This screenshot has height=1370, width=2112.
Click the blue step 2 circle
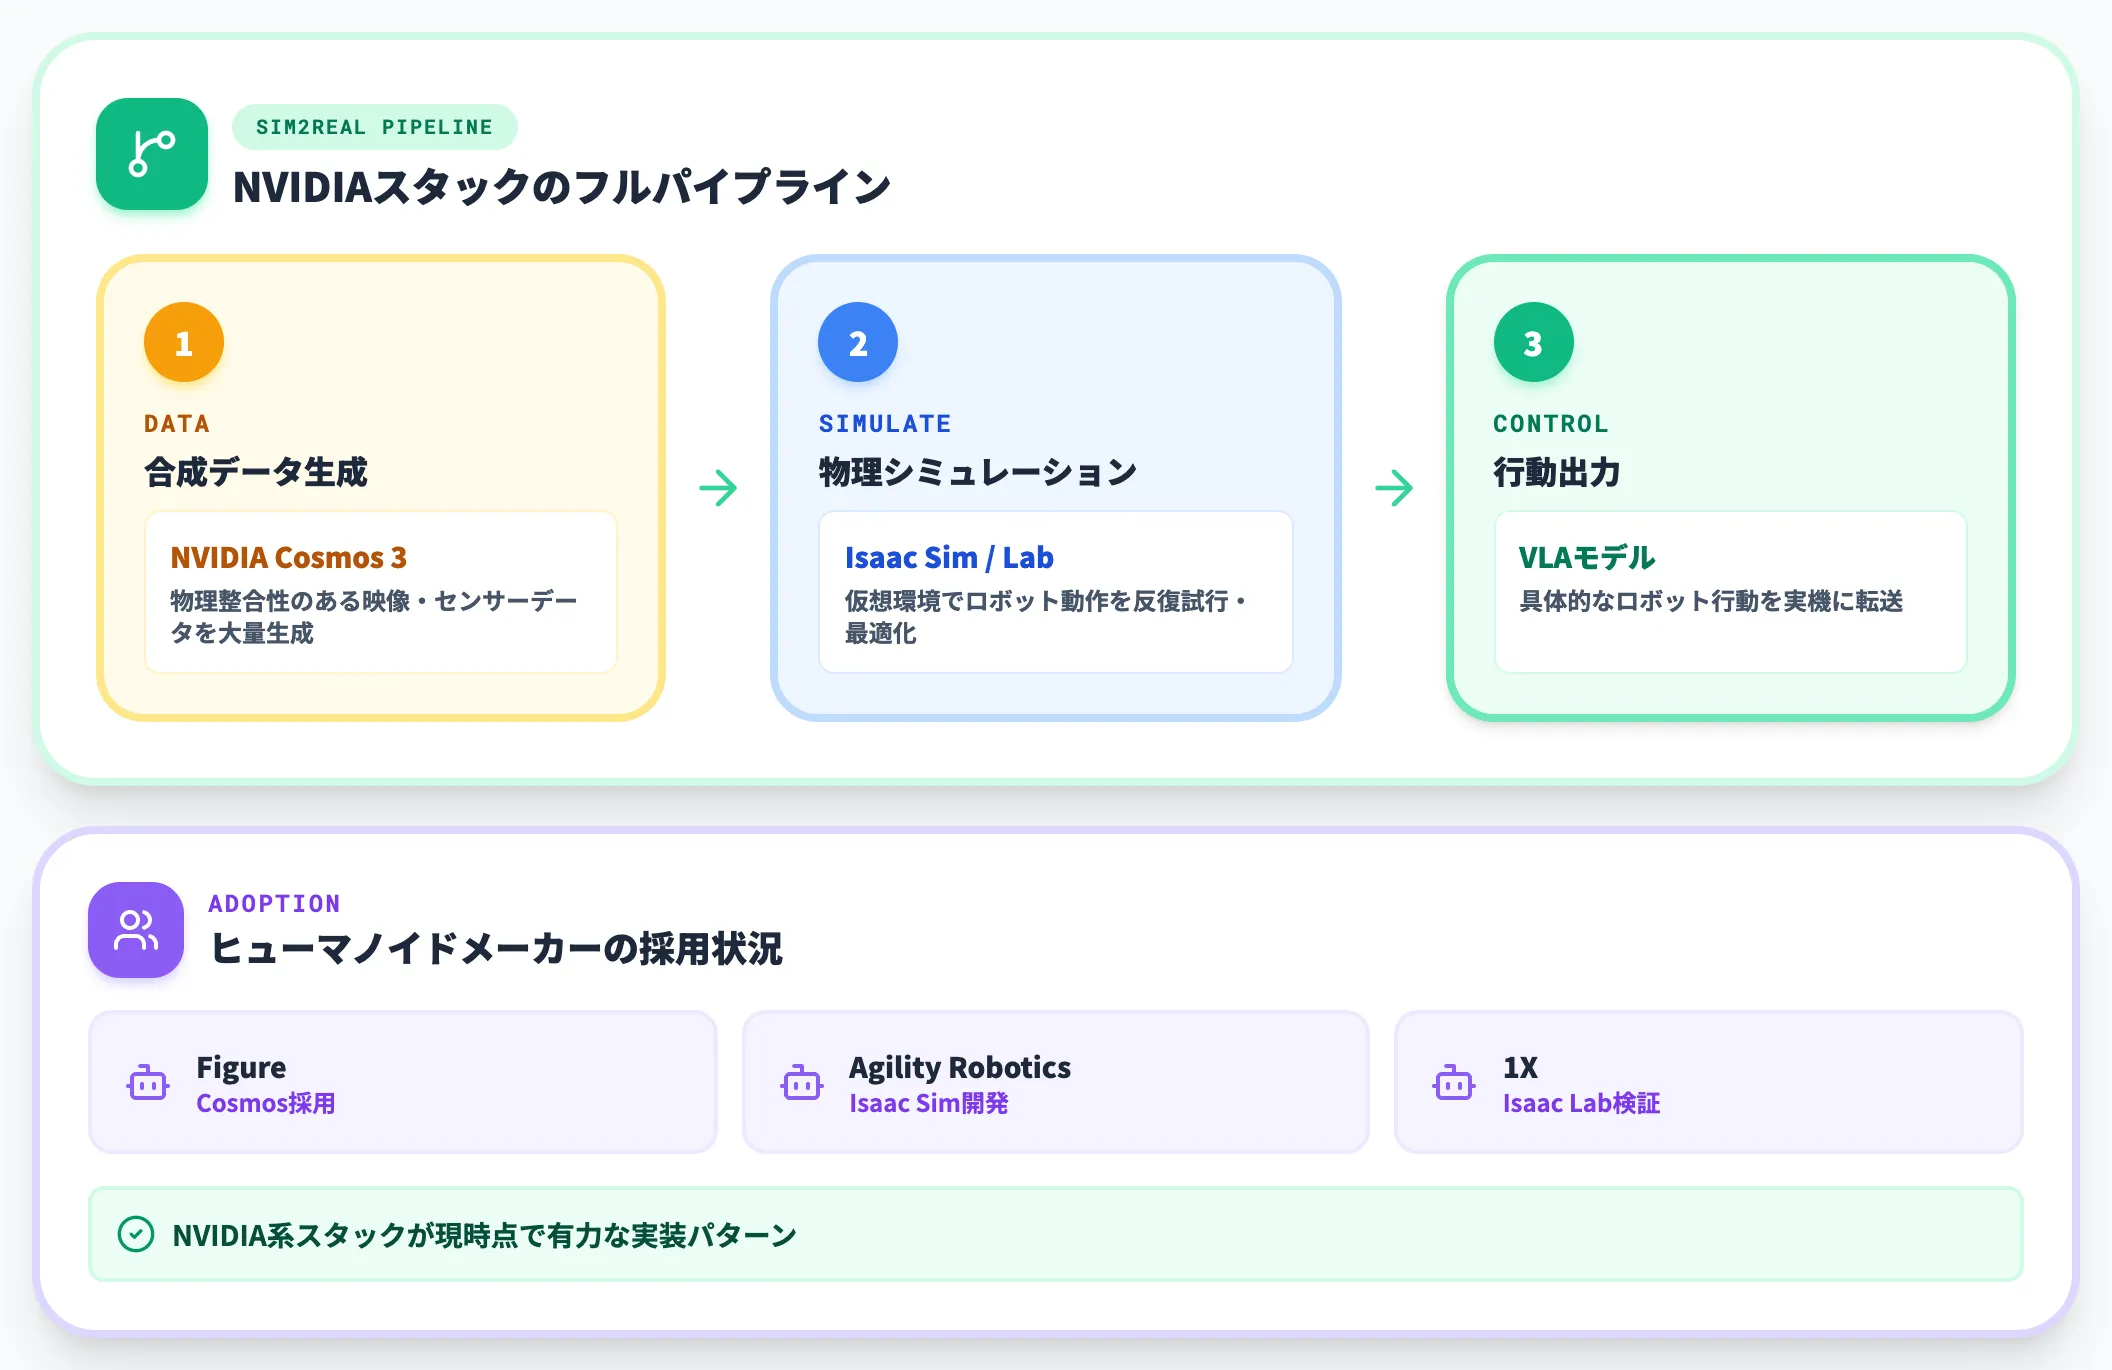(x=858, y=342)
